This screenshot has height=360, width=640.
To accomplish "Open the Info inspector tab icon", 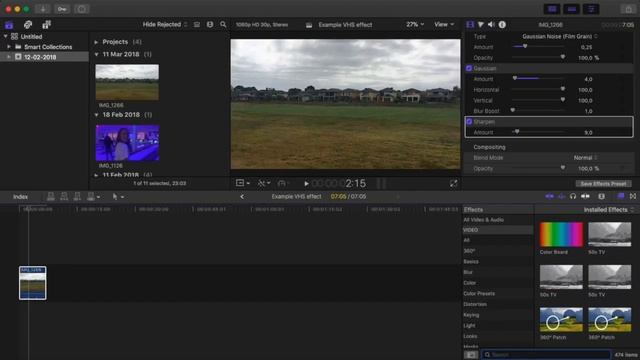I will [502, 24].
